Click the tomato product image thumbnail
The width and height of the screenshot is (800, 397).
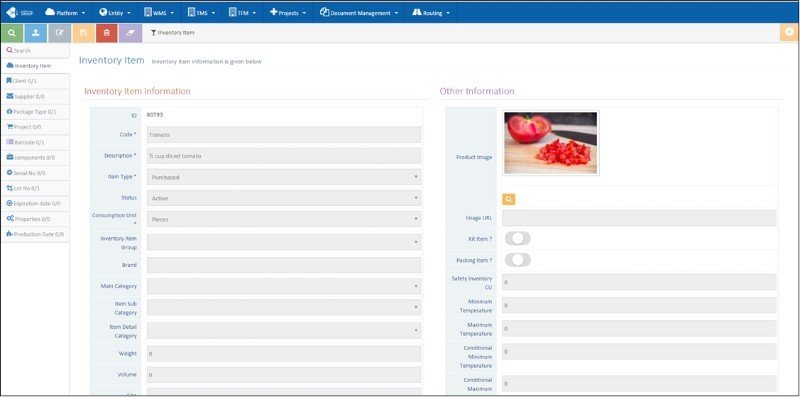551,143
